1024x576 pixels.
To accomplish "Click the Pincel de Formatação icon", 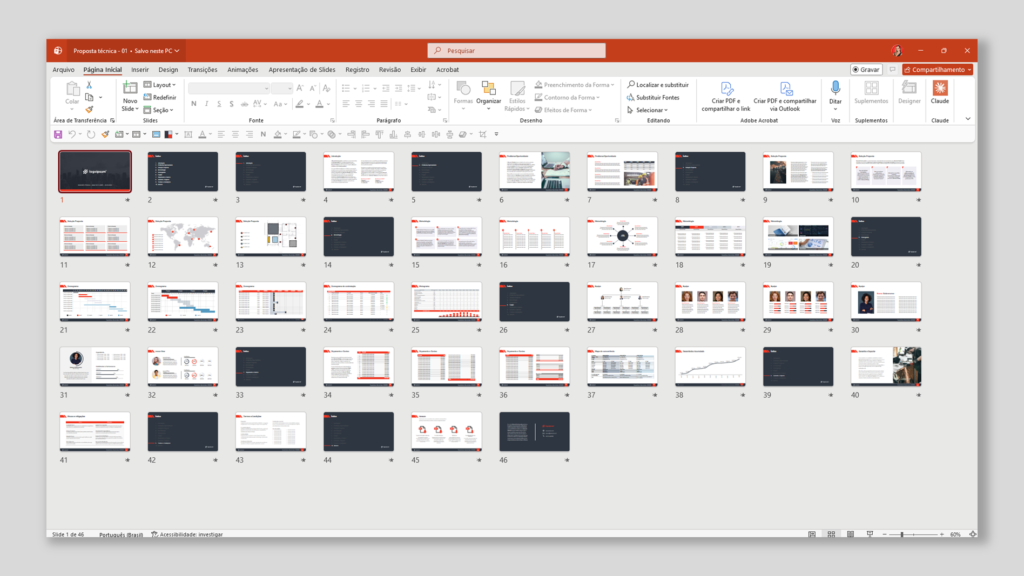I will 89,107.
